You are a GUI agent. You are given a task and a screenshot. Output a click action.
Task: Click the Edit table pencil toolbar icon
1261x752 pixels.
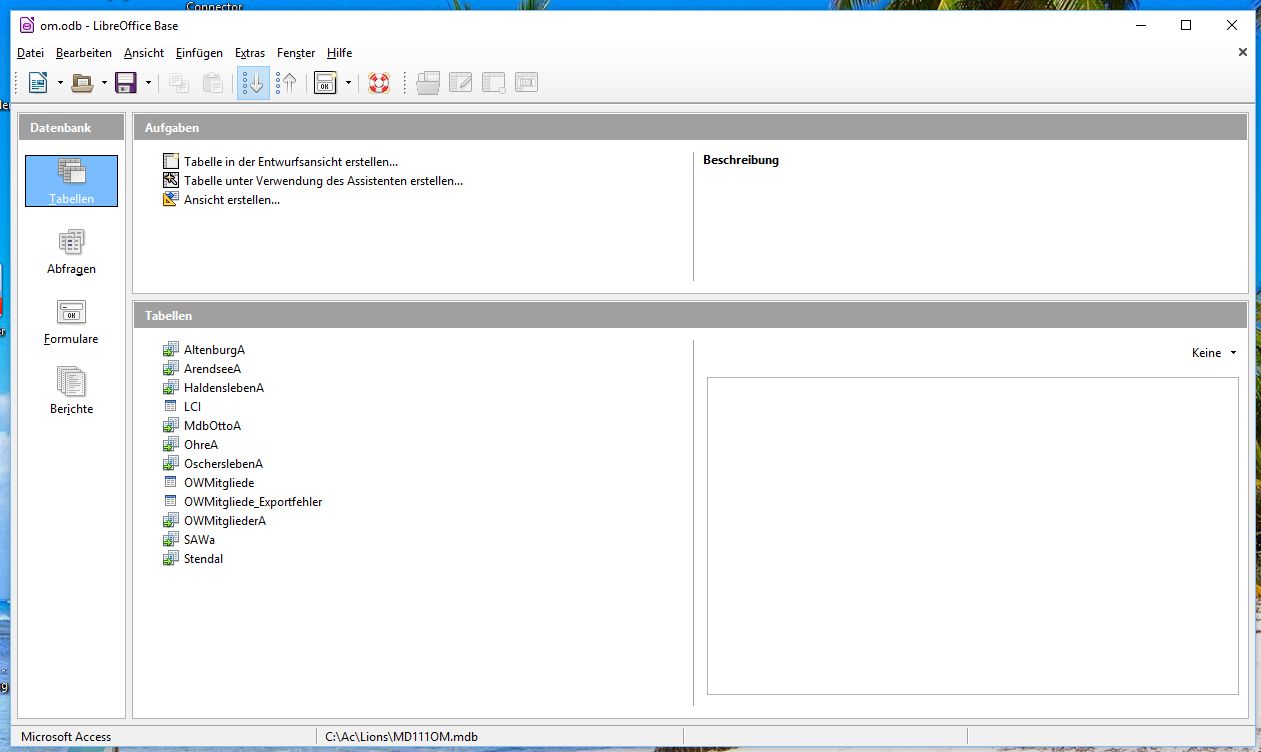(x=461, y=83)
